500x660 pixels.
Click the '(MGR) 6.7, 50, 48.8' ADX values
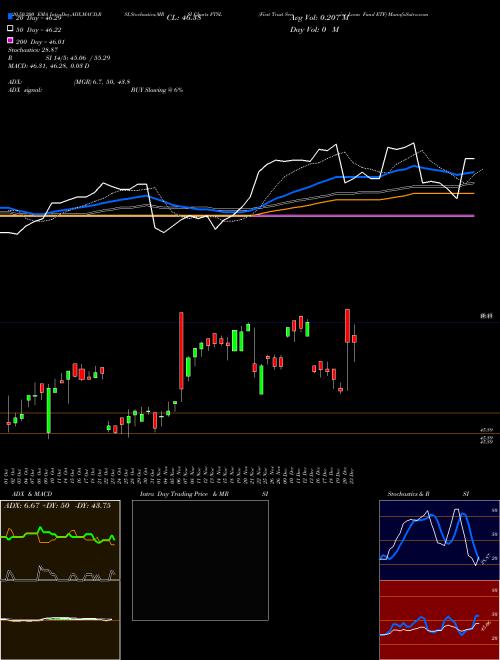pos(101,82)
